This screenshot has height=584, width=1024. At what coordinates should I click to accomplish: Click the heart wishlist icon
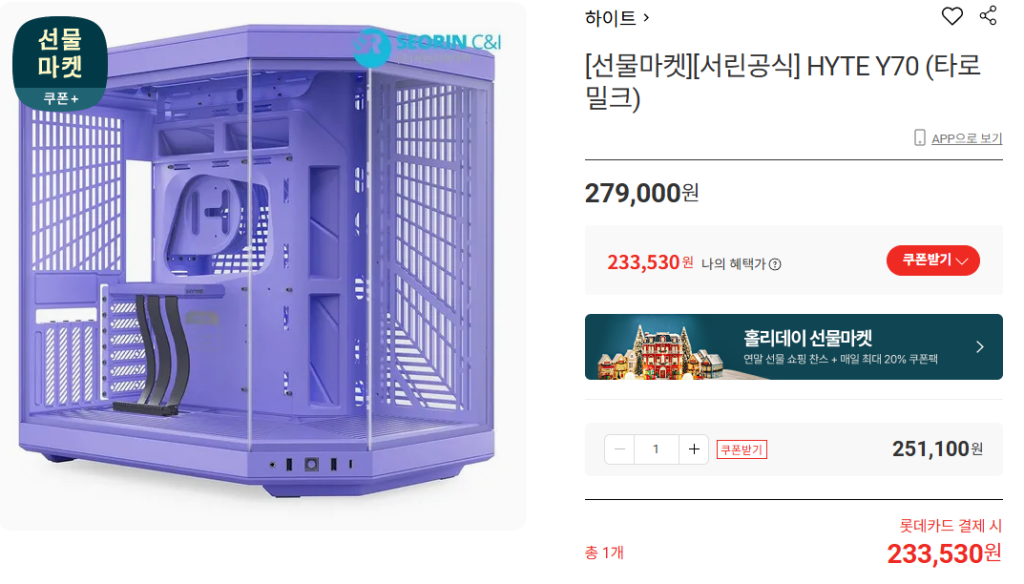[x=952, y=16]
